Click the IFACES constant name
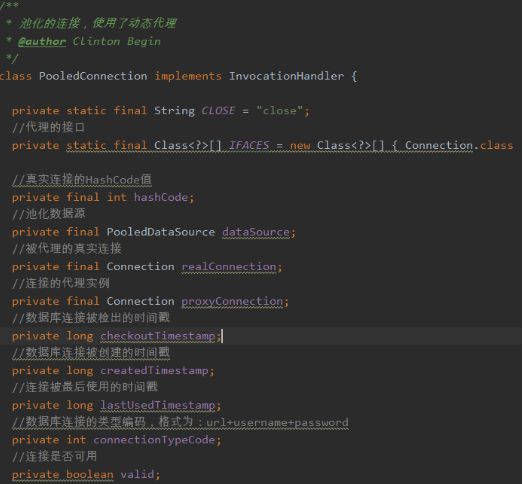 pos(249,145)
